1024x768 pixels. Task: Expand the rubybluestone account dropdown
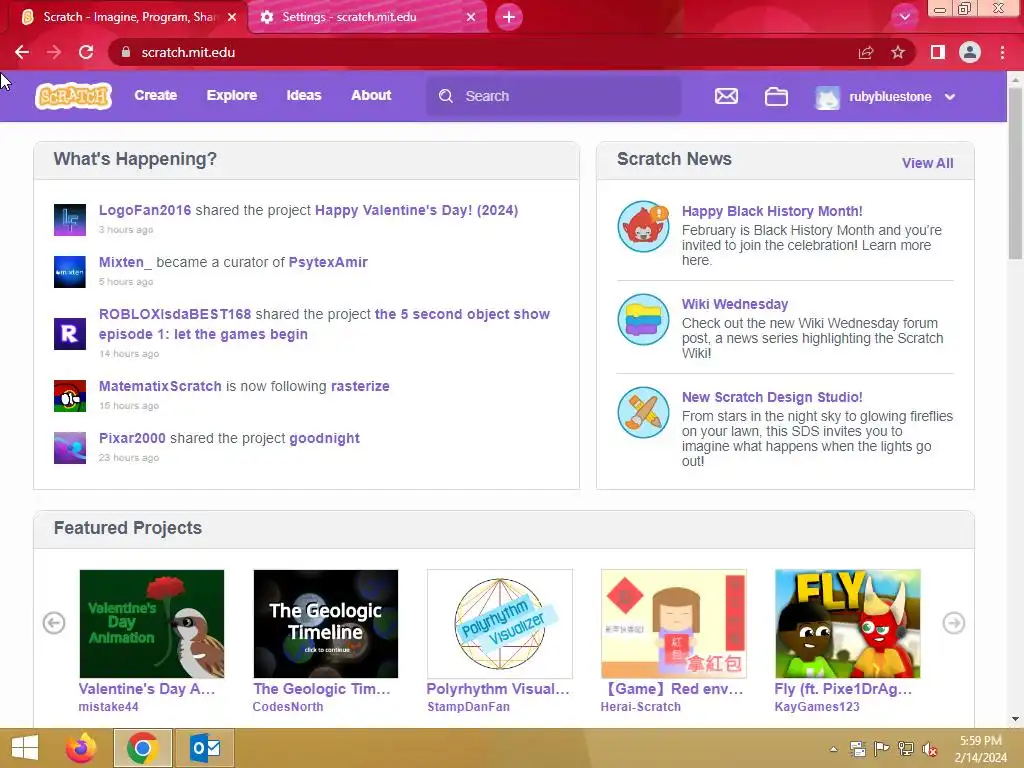950,97
